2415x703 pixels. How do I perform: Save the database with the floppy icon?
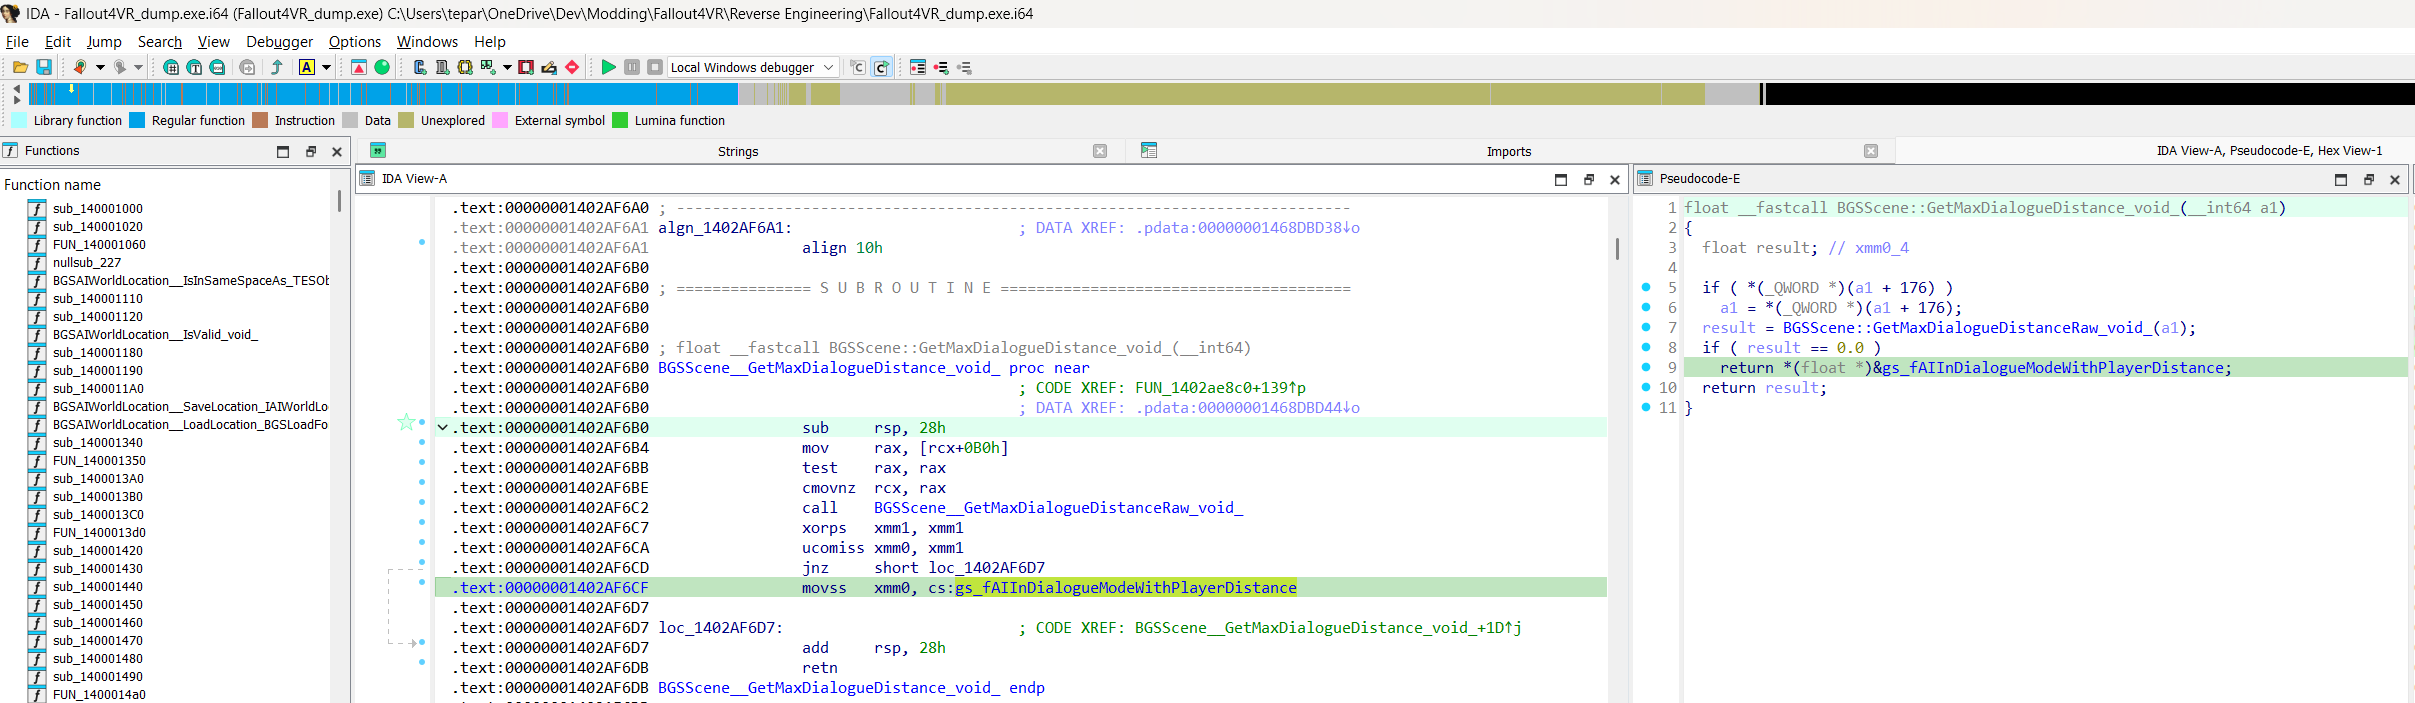click(44, 67)
